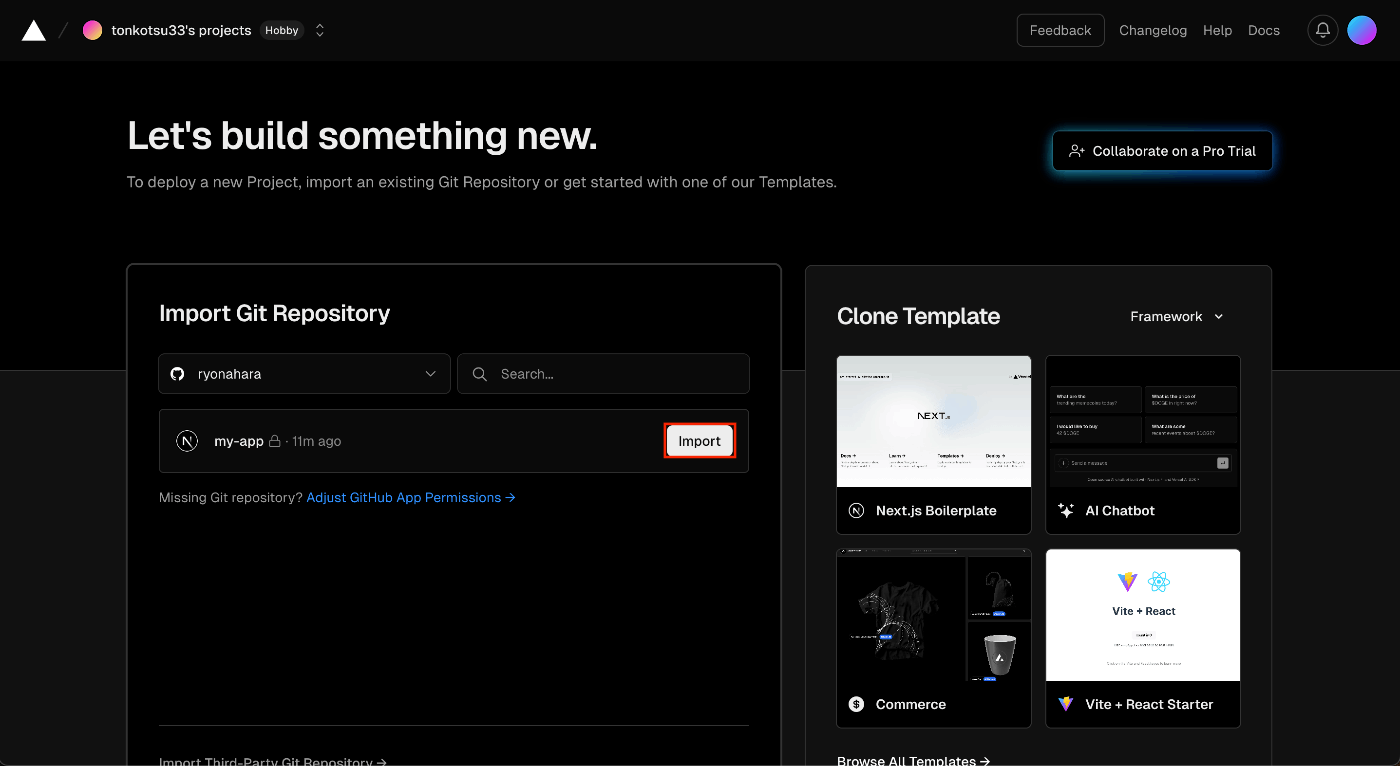This screenshot has height=766, width=1400.
Task: Focus the repository Search field
Action: click(603, 374)
